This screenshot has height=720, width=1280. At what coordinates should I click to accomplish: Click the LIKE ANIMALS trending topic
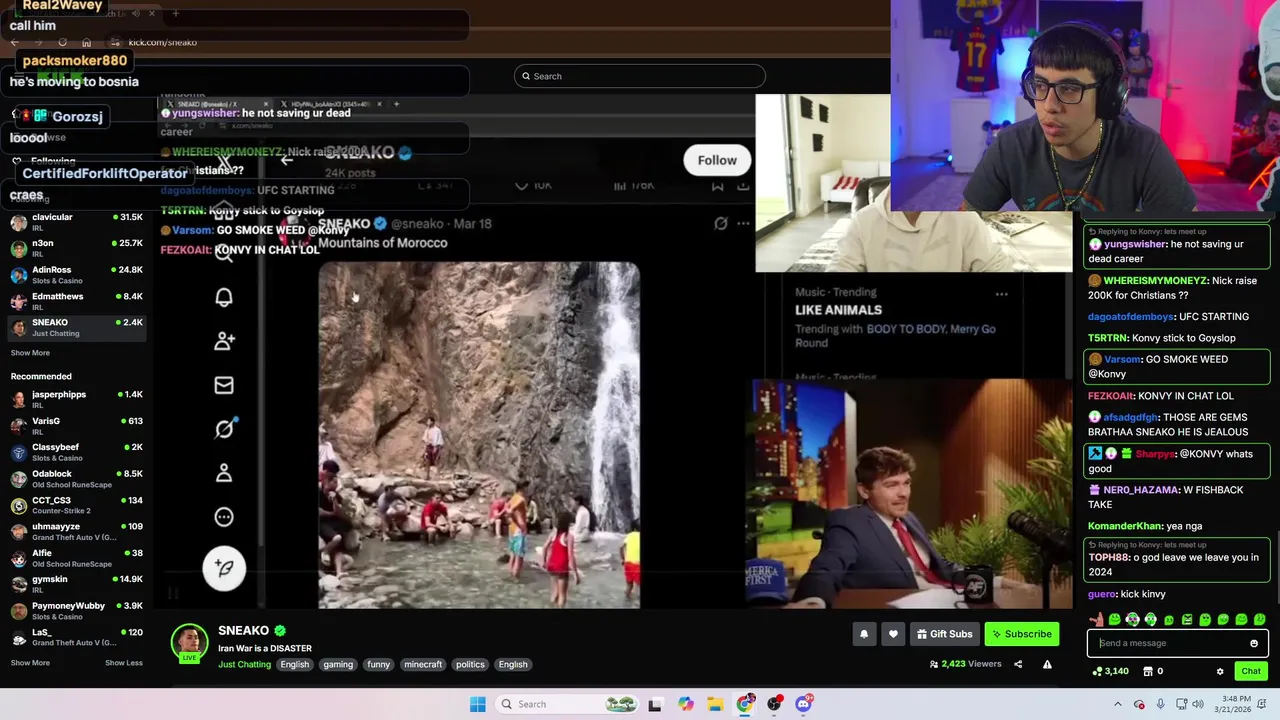click(838, 310)
